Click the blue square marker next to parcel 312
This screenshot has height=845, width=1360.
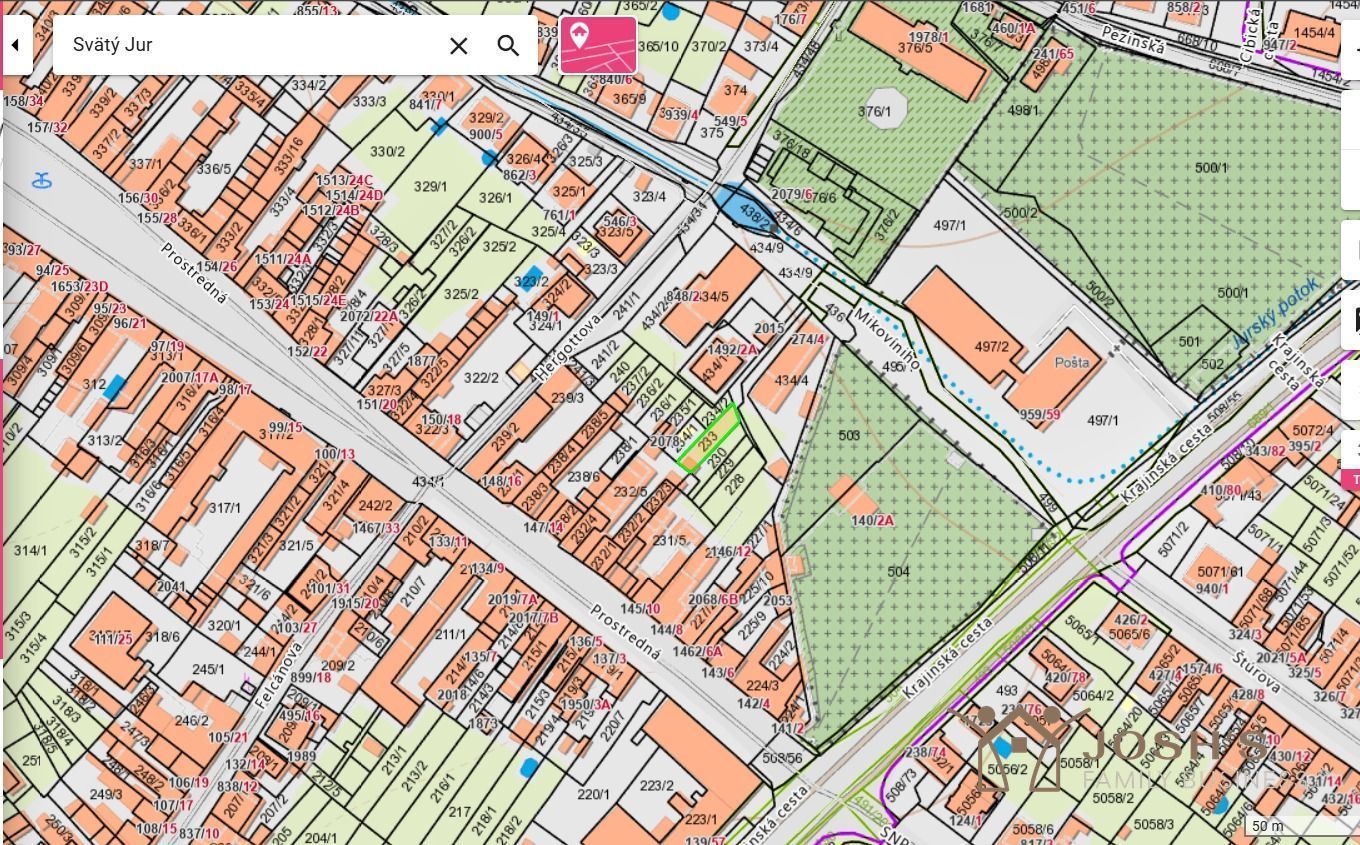[x=116, y=388]
